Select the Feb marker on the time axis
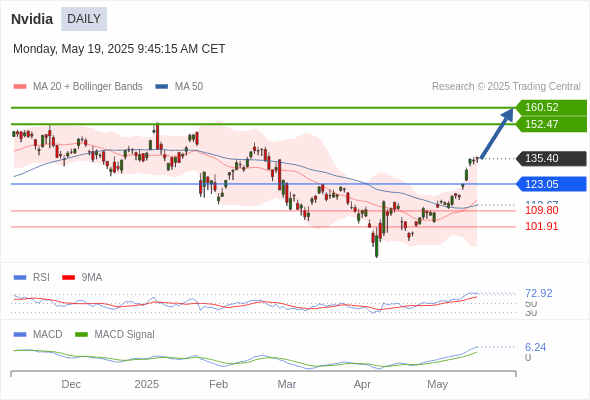Screen dimensions: 590x400 click(218, 384)
